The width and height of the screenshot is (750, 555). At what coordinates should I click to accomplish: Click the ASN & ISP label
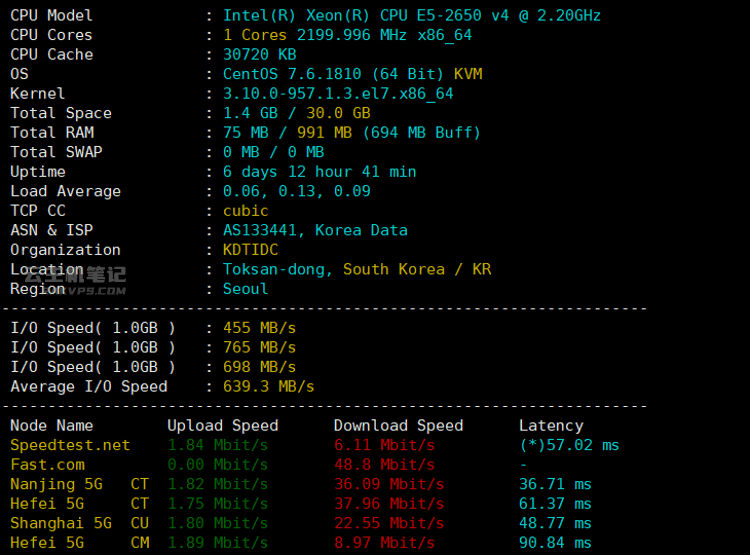[x=52, y=231]
